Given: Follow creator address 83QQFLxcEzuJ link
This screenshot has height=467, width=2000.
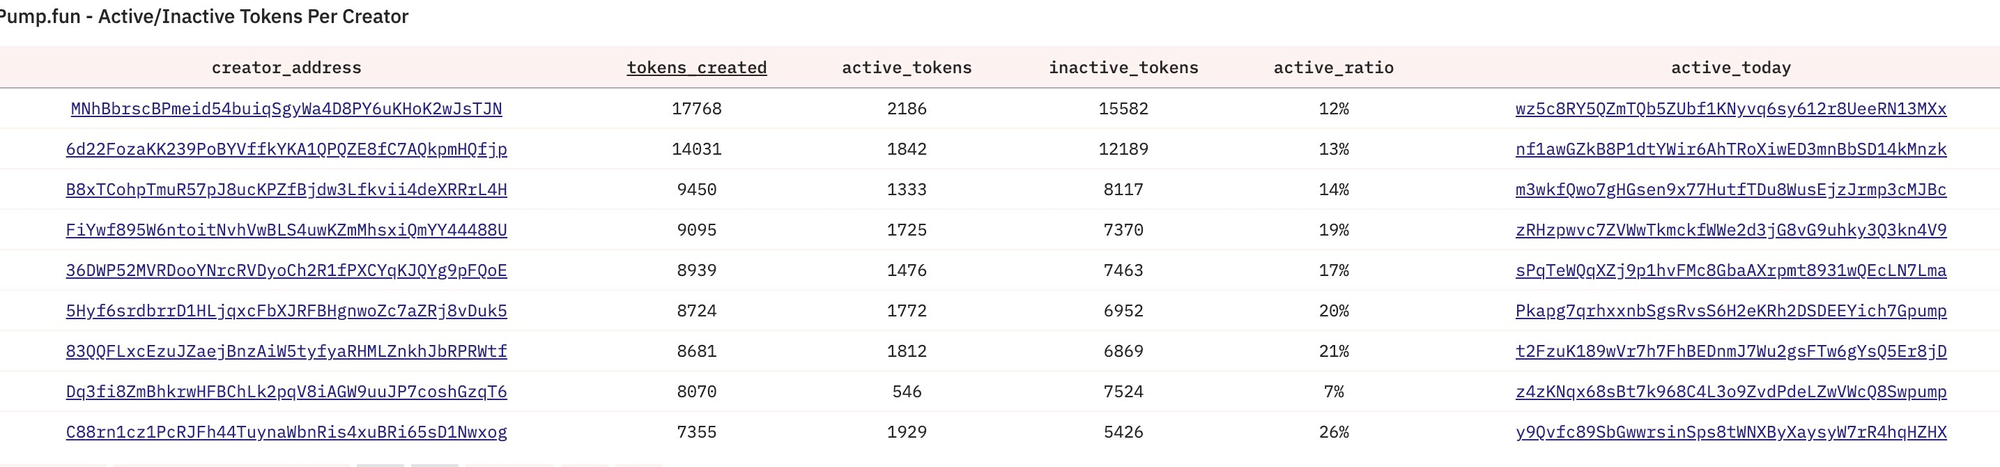Looking at the screenshot, I should 286,352.
